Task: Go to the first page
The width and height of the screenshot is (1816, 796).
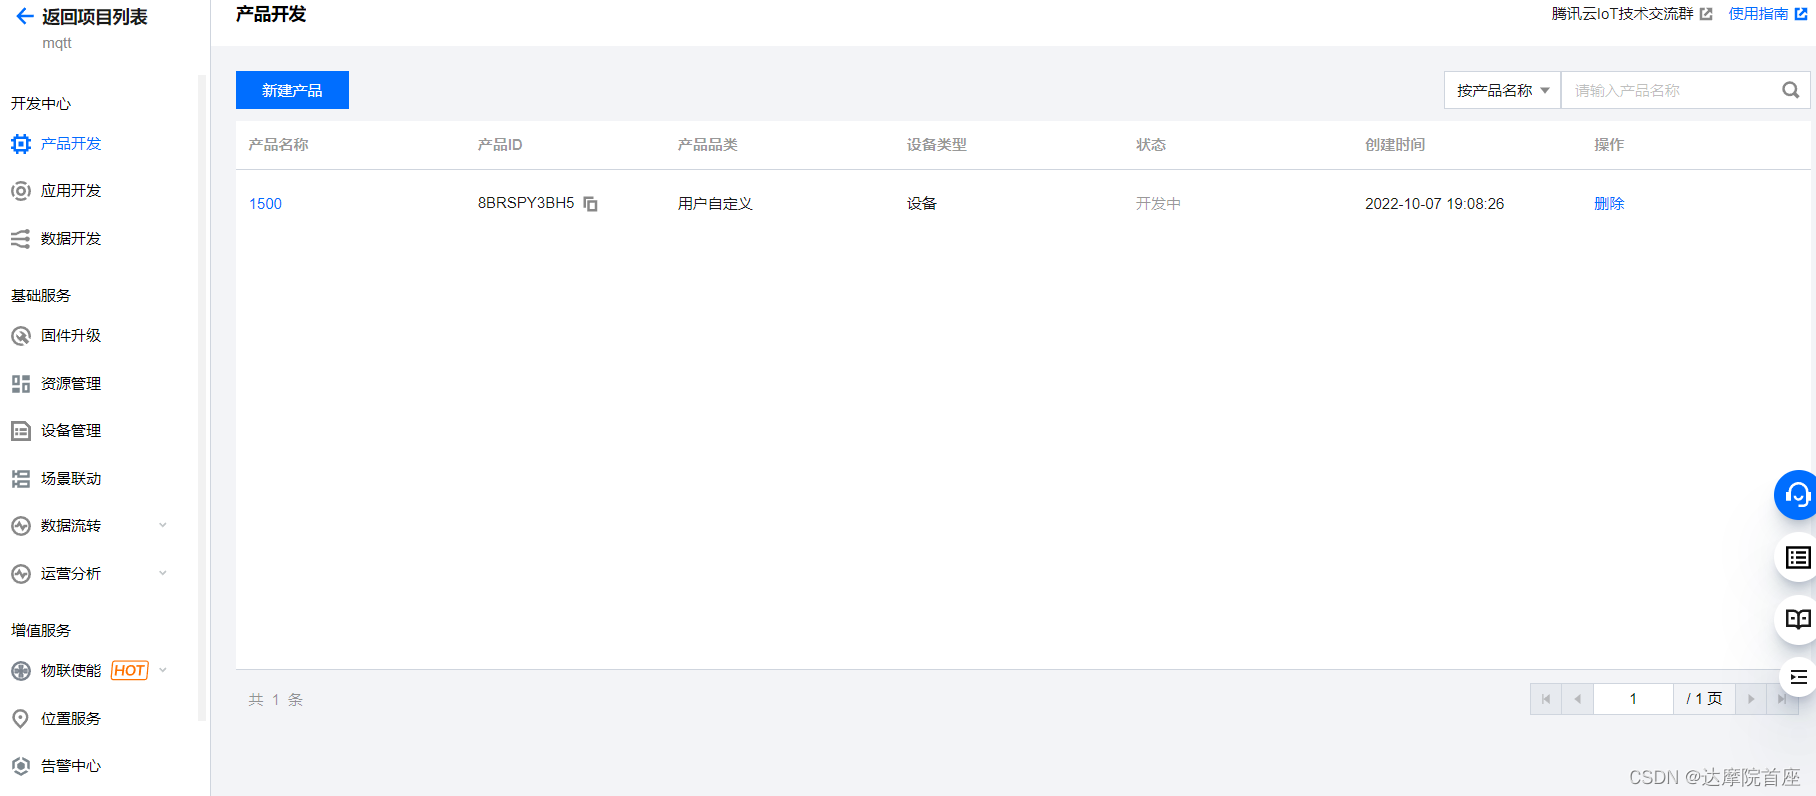Action: (1546, 699)
